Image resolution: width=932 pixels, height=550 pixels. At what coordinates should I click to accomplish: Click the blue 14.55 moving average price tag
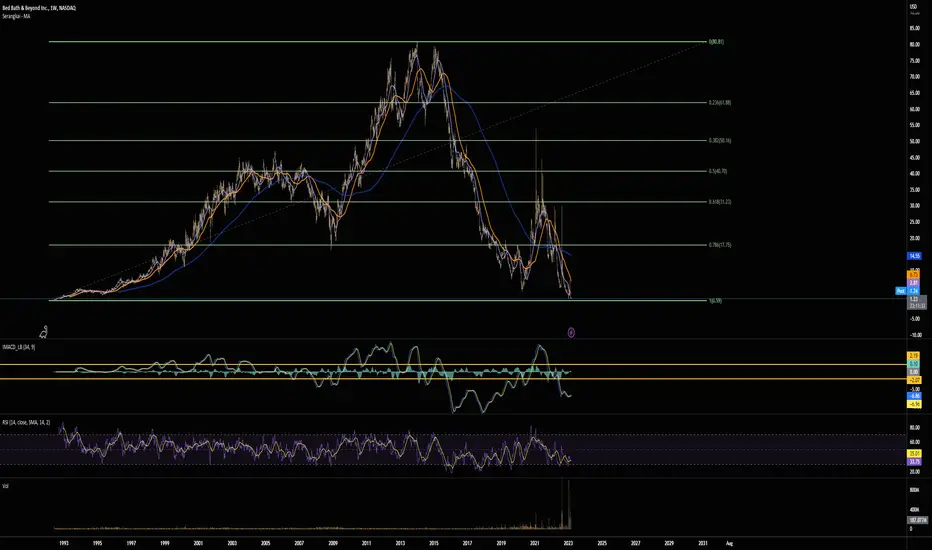[914, 256]
